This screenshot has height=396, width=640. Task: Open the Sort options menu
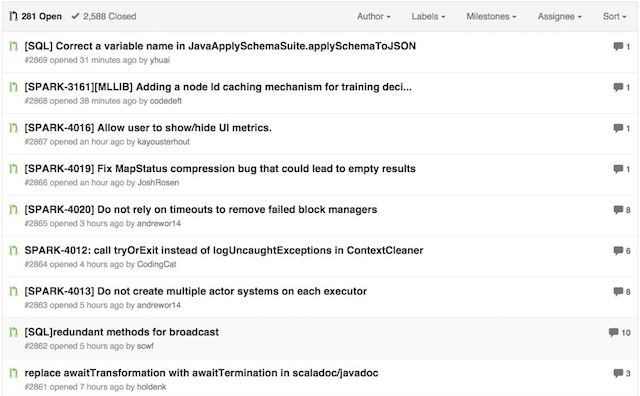(614, 16)
